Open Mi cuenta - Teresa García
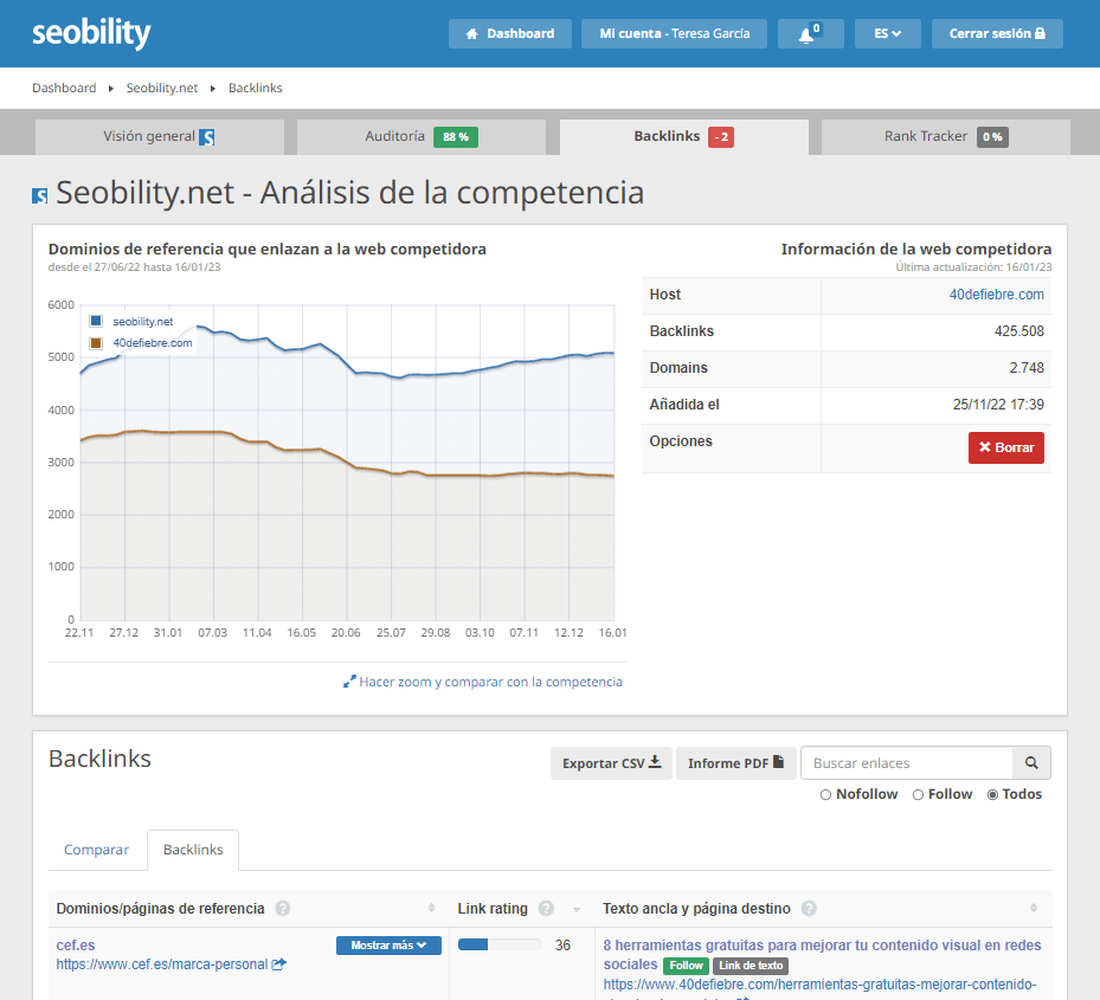This screenshot has width=1100, height=1000. click(x=674, y=34)
